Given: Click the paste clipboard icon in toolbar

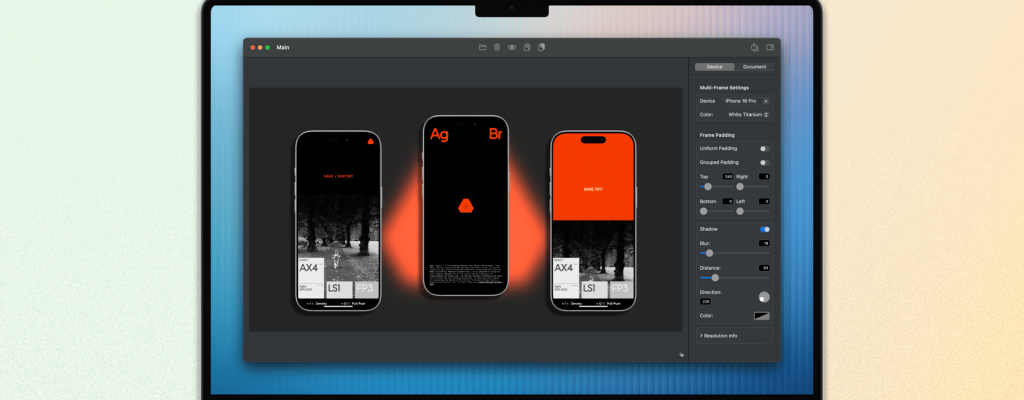Looking at the screenshot, I should (541, 47).
